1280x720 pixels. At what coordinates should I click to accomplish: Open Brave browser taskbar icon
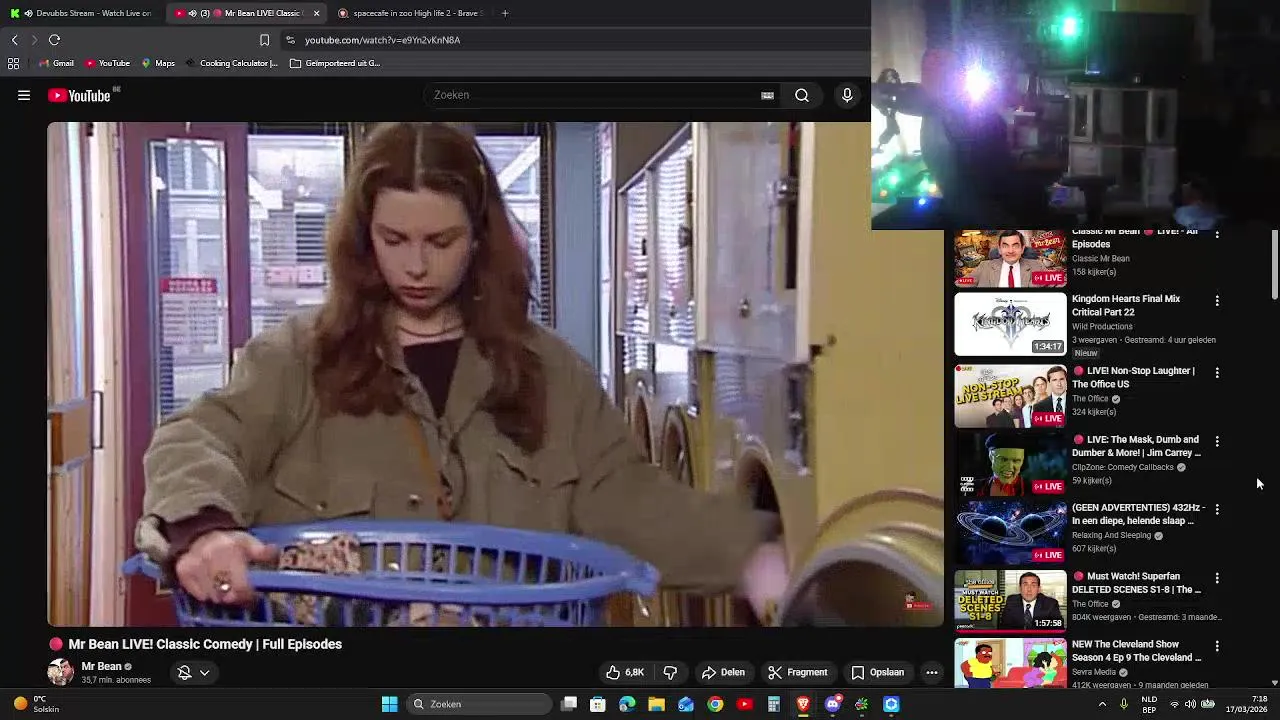(803, 704)
